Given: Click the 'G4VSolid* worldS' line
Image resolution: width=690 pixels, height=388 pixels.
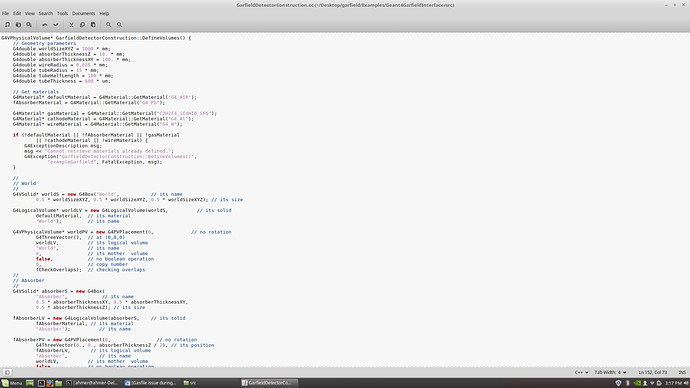Looking at the screenshot, I should 97,194.
